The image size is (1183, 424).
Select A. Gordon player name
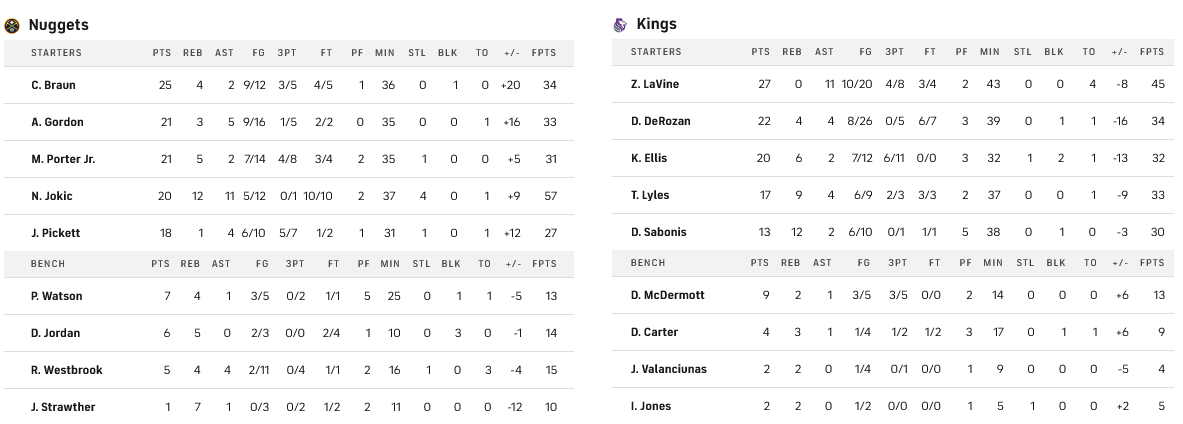[x=57, y=122]
